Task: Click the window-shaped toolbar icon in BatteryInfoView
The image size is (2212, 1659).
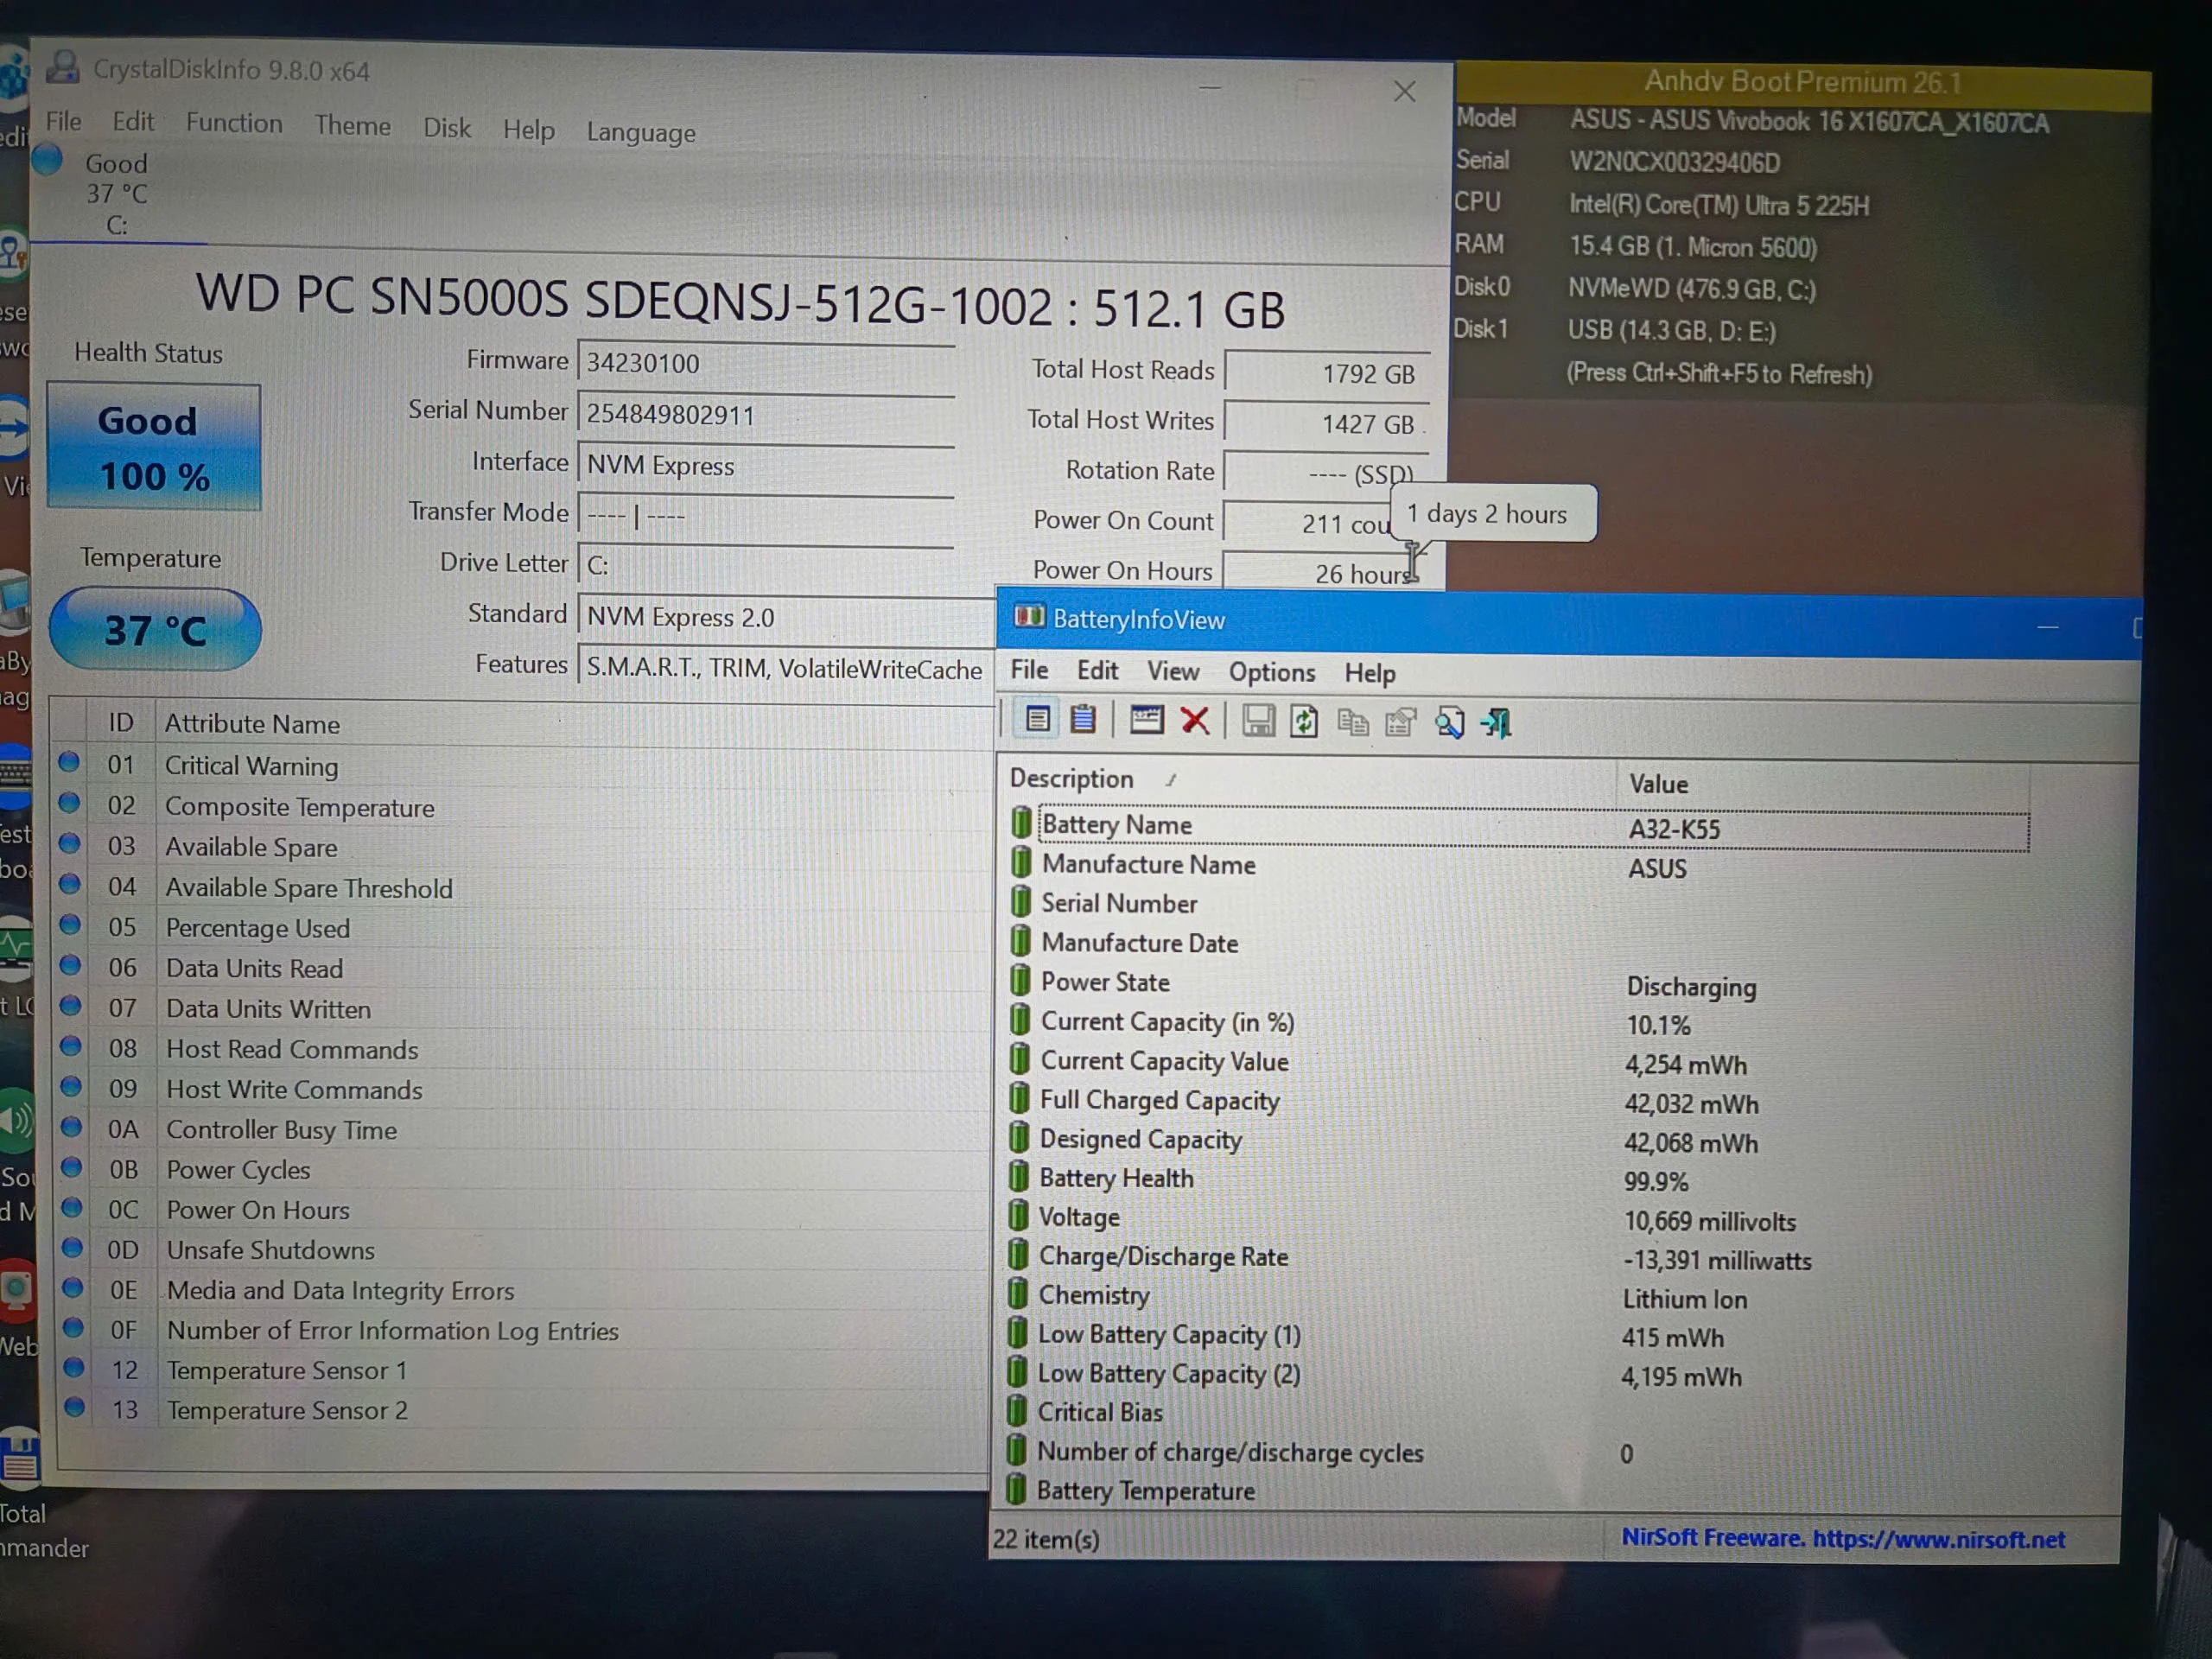Action: [1146, 720]
